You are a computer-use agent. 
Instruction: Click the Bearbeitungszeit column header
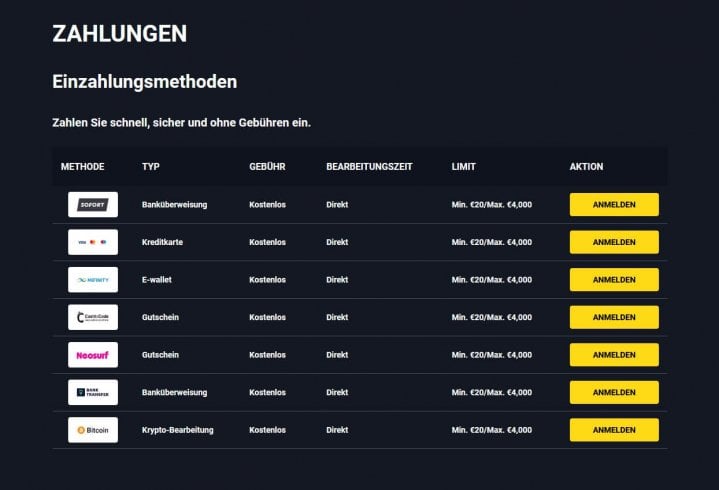(369, 167)
